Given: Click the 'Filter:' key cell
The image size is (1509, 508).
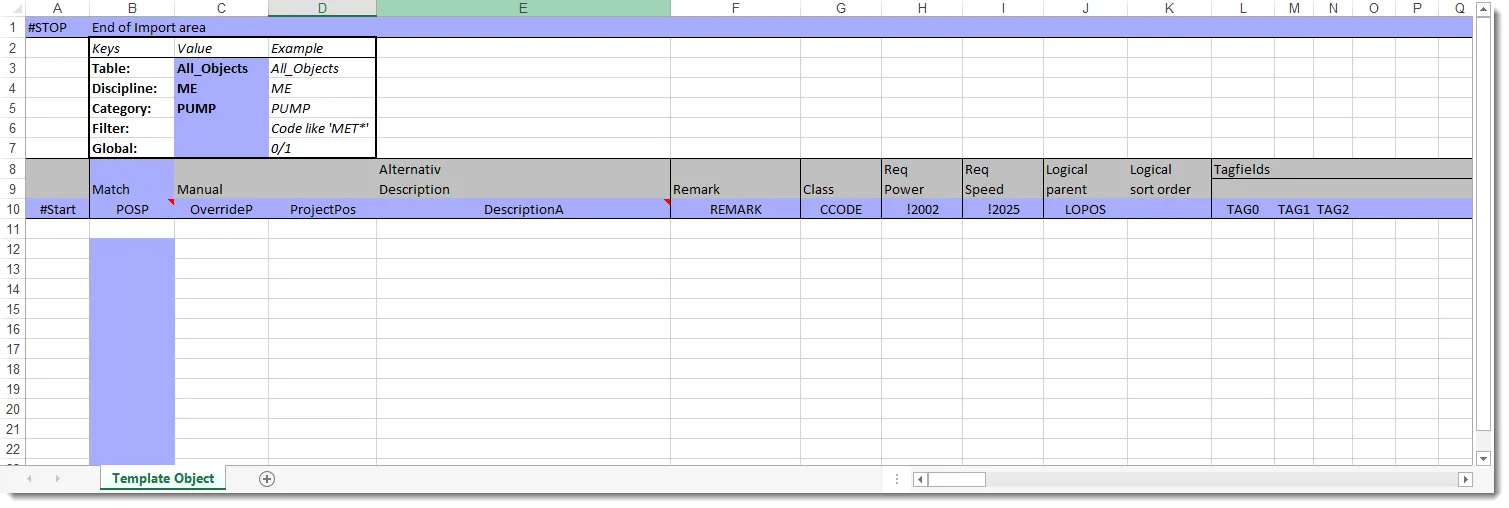Looking at the screenshot, I should (132, 128).
